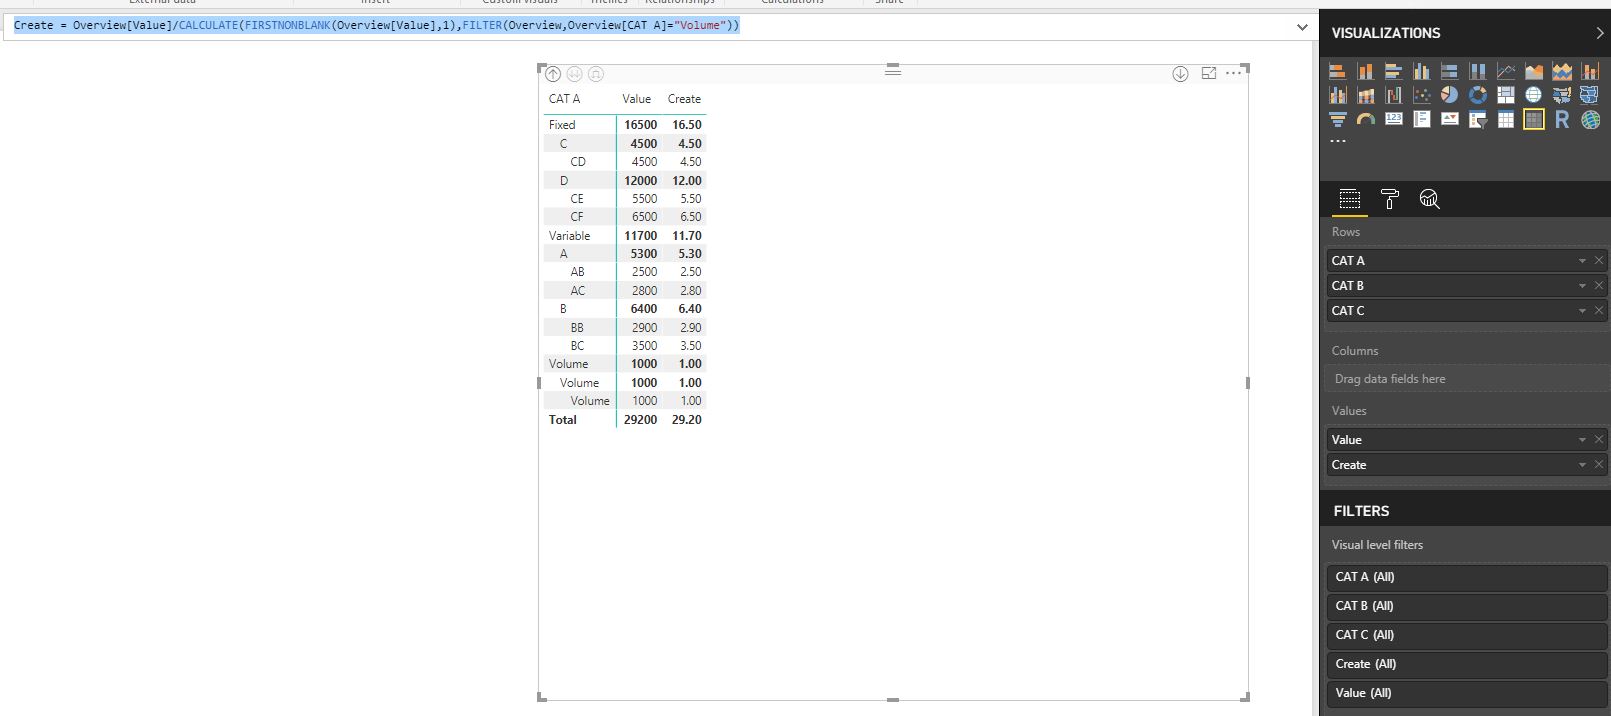Select the 100% stacked column chart visual
1611x716 pixels.
(x=1478, y=71)
